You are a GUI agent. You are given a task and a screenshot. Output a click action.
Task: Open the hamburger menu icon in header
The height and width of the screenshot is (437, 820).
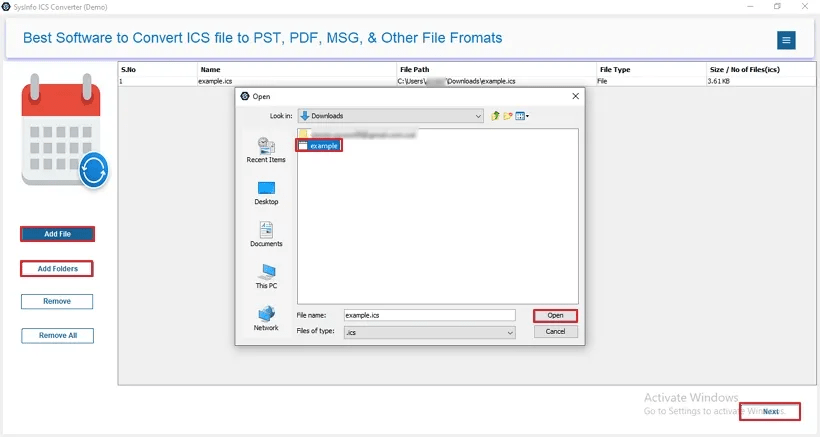(x=786, y=40)
